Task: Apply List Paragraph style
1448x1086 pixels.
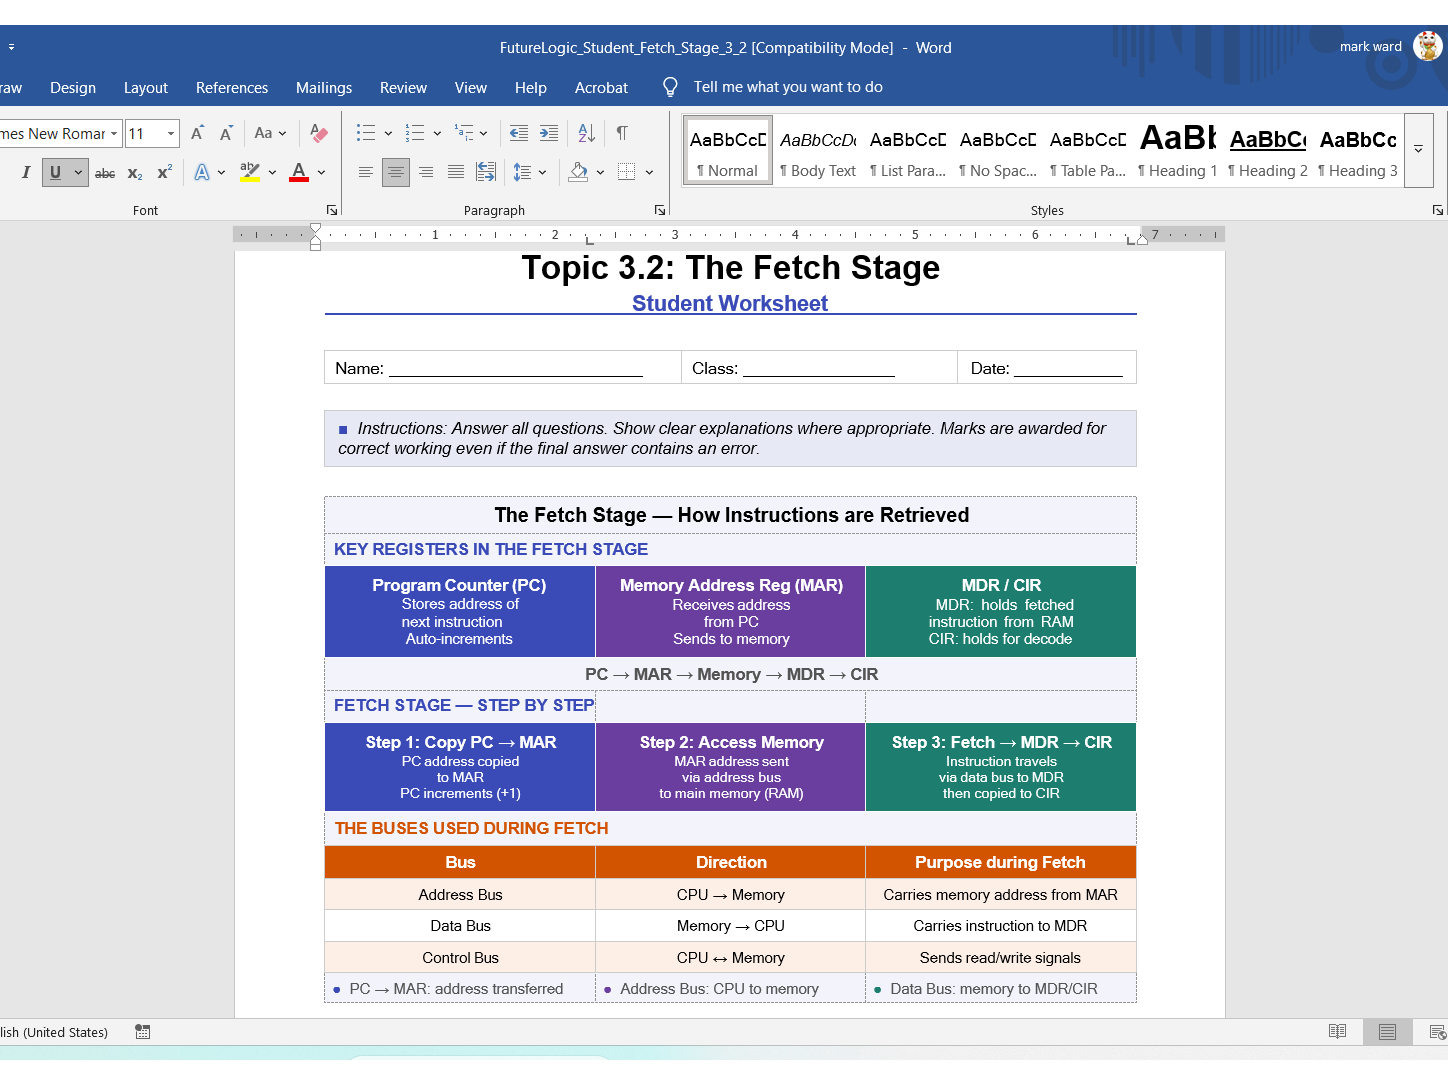Action: [x=908, y=151]
